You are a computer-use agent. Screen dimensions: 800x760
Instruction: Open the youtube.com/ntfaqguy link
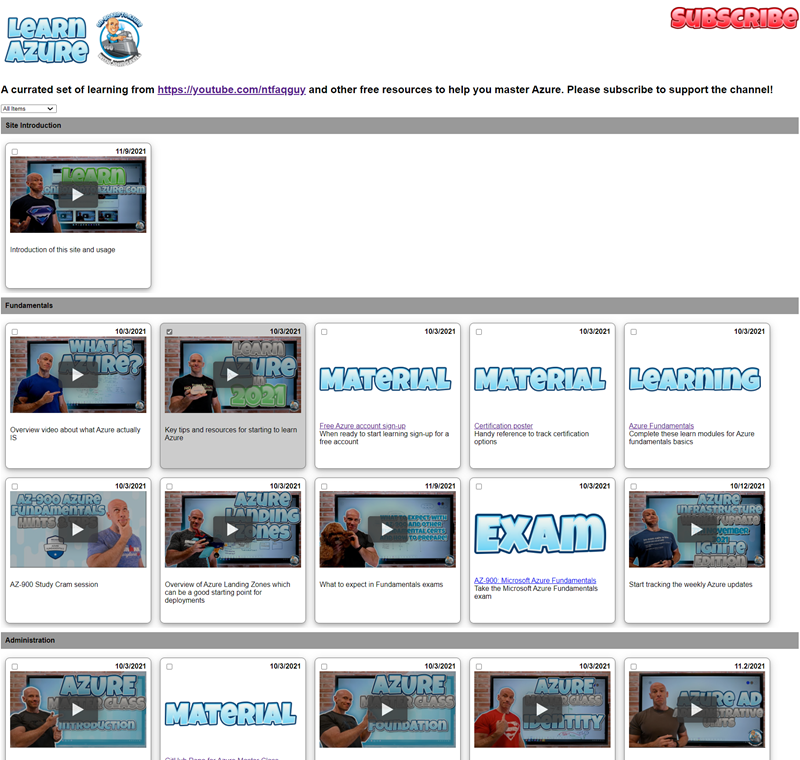tap(232, 89)
